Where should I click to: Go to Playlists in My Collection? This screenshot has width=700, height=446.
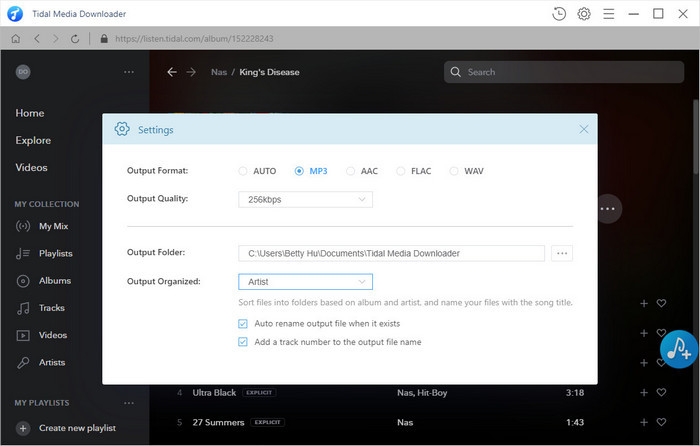(x=55, y=254)
